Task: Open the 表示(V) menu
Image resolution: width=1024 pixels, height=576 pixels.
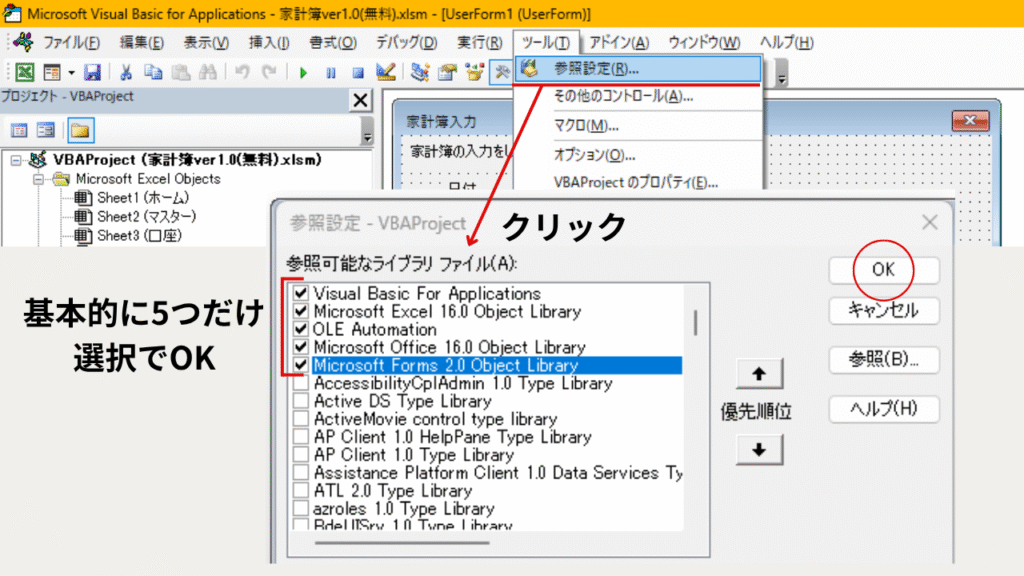Action: [206, 42]
